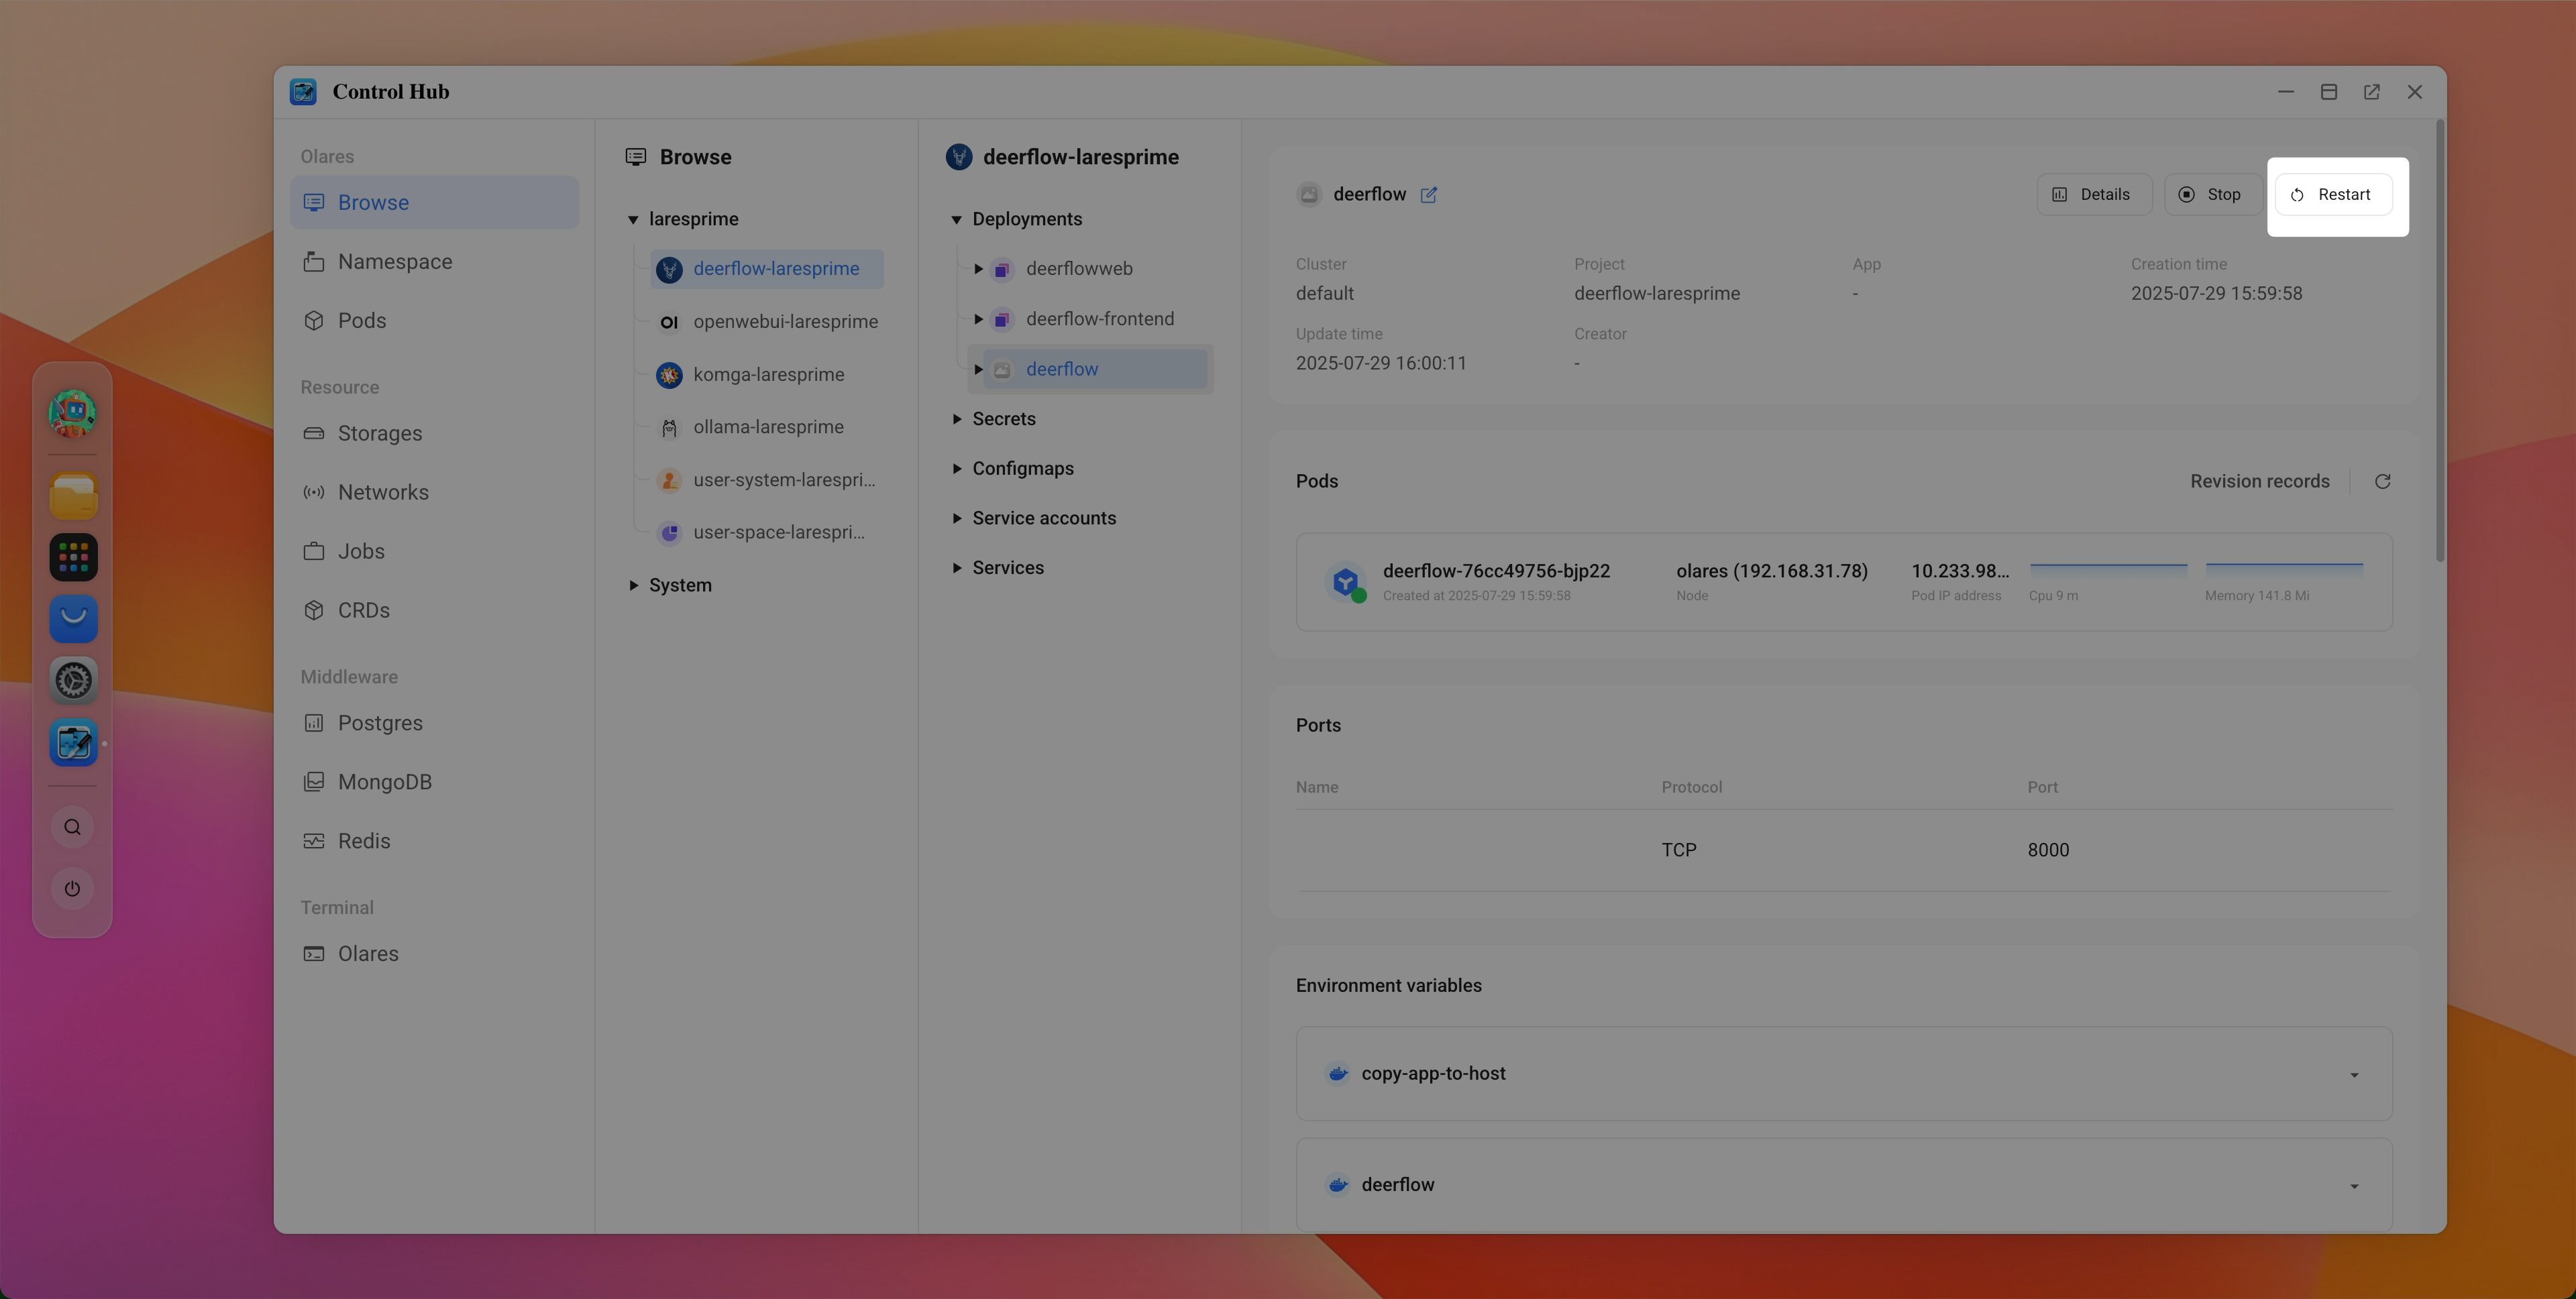
Task: Click the user avatar in the dock
Action: (73, 413)
